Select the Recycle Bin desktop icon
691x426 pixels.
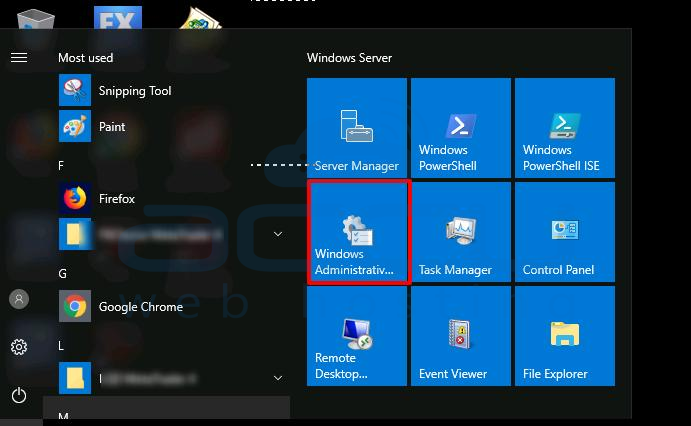pyautogui.click(x=35, y=20)
